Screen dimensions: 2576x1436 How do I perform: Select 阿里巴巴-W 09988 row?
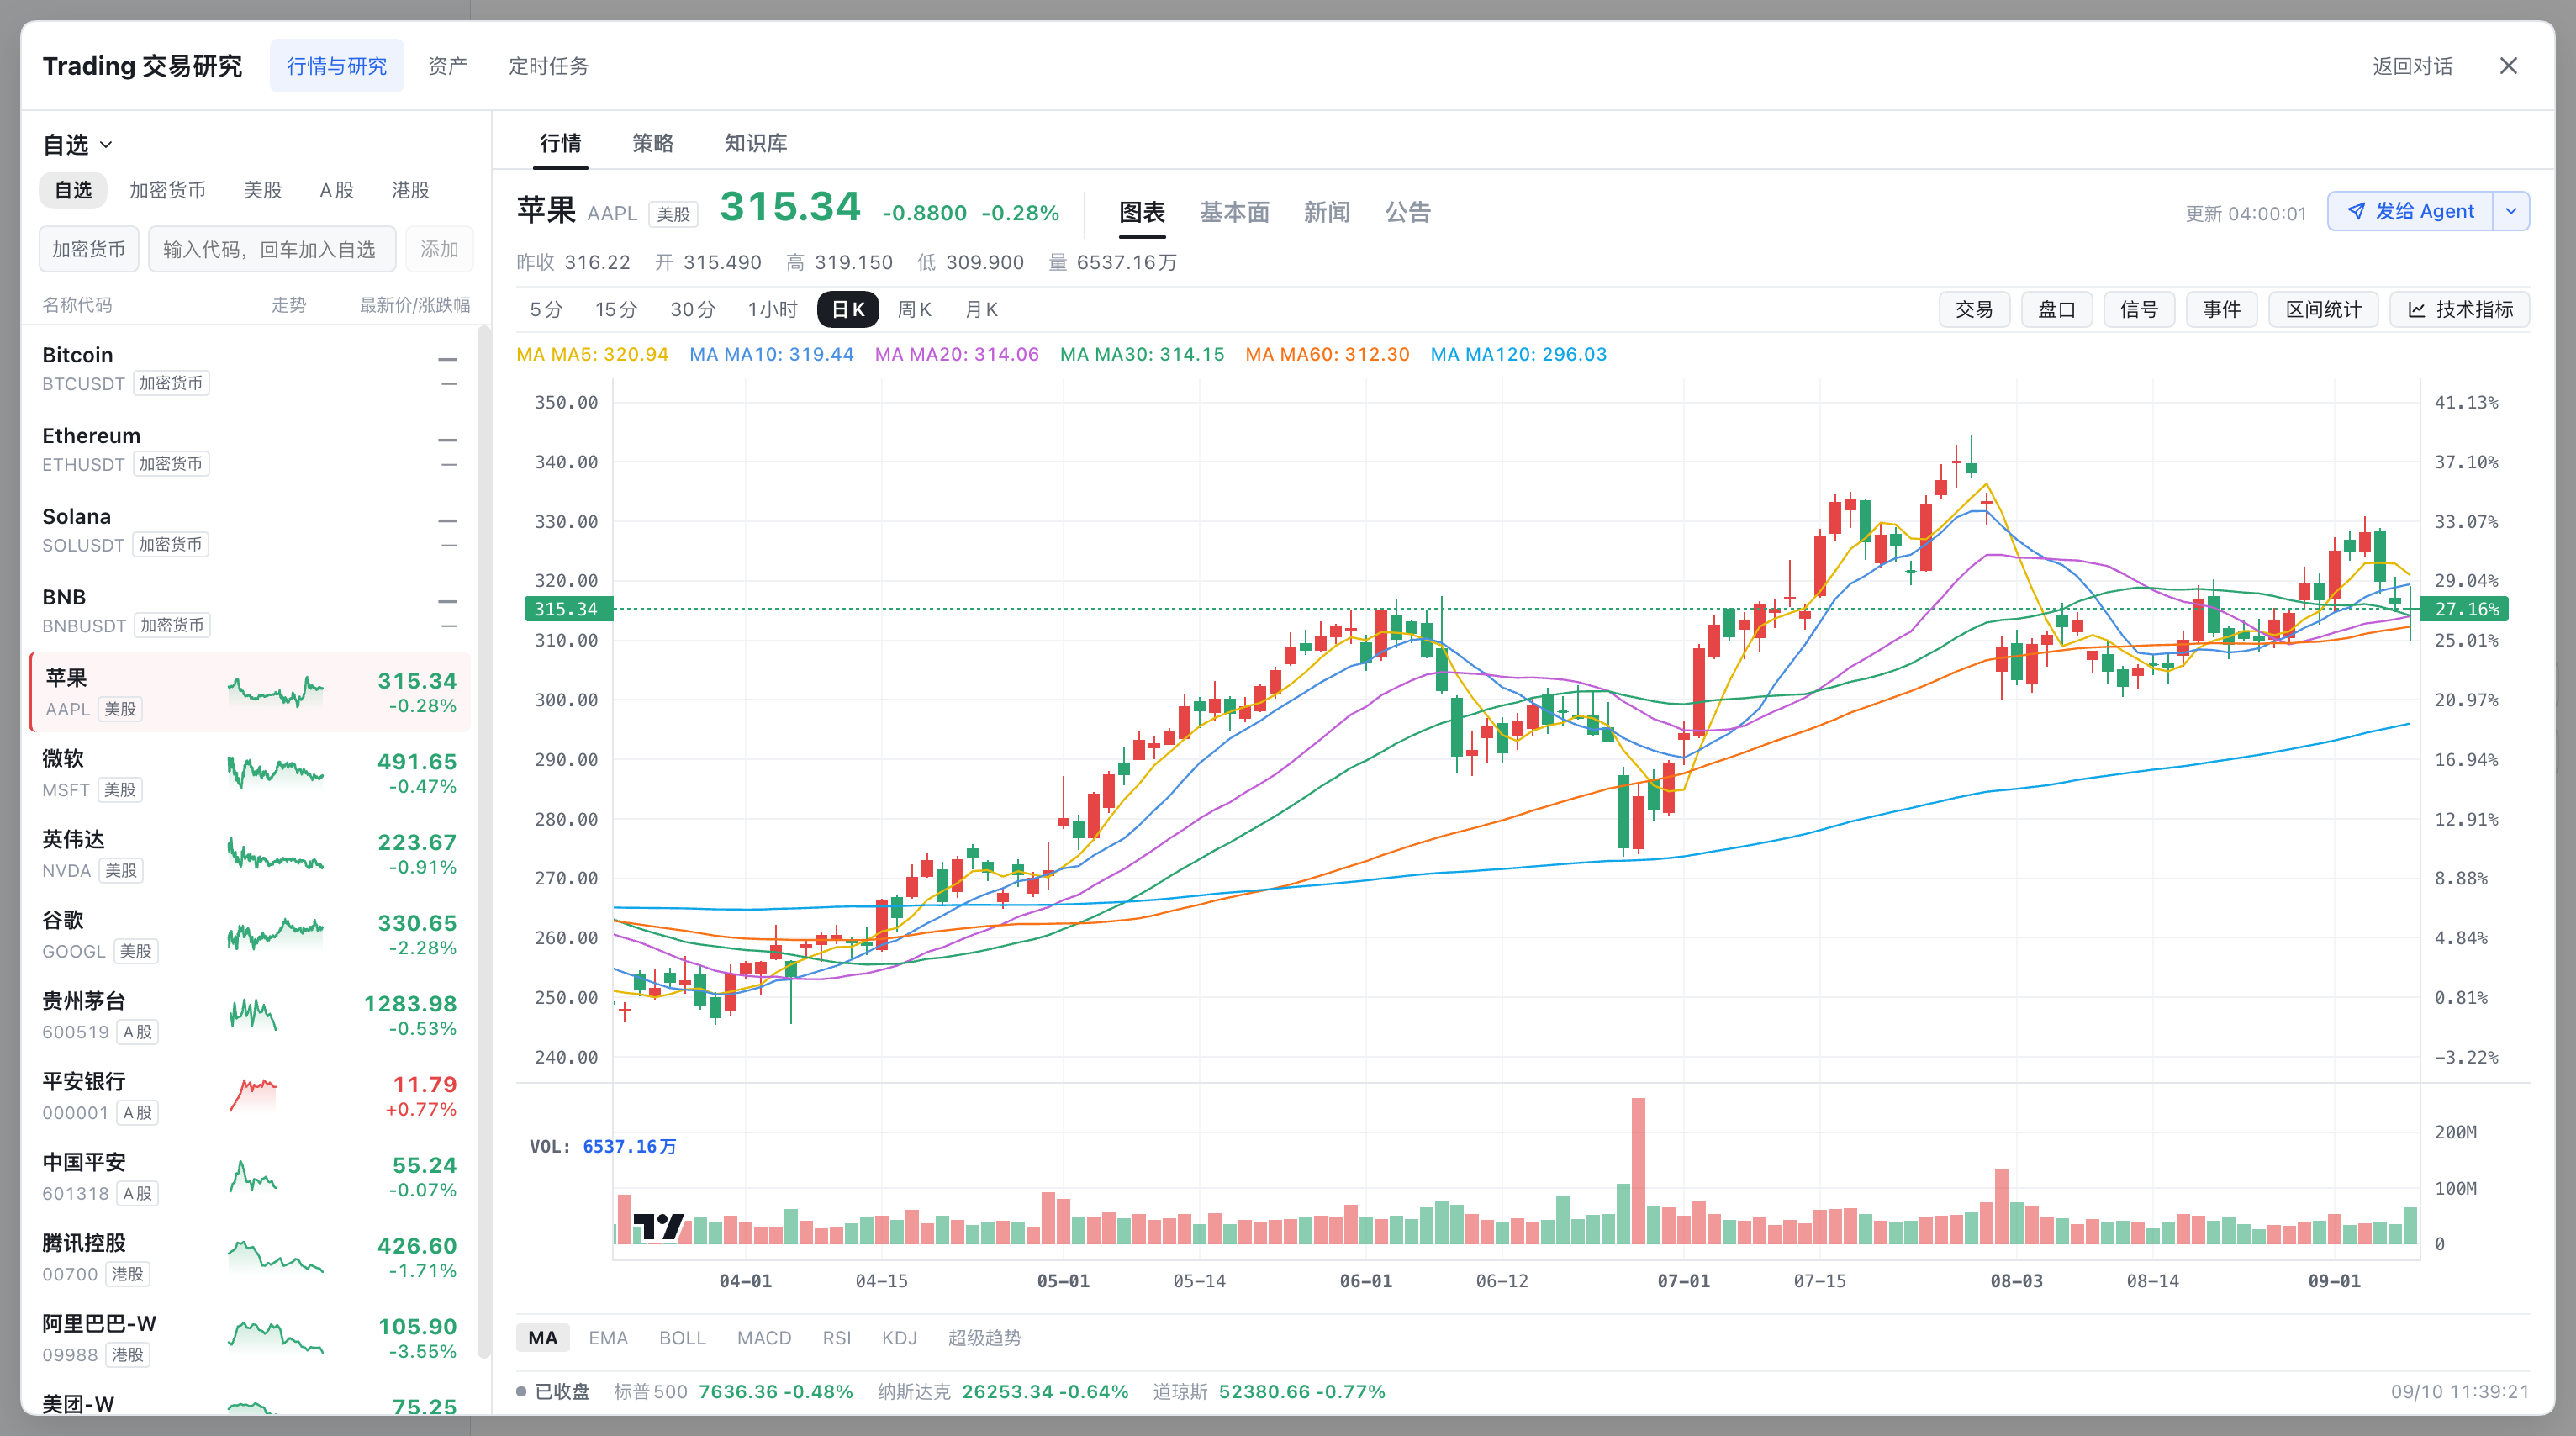click(x=250, y=1339)
